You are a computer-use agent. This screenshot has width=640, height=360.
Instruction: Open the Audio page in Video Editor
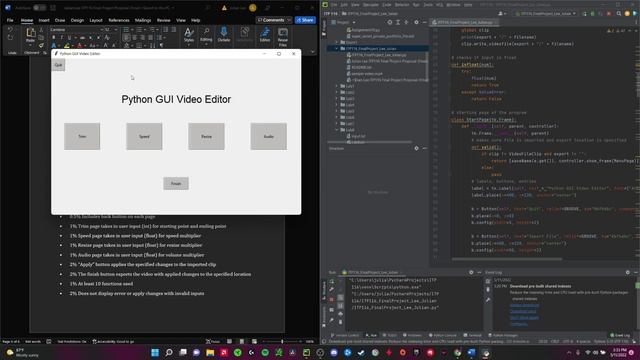click(x=269, y=136)
